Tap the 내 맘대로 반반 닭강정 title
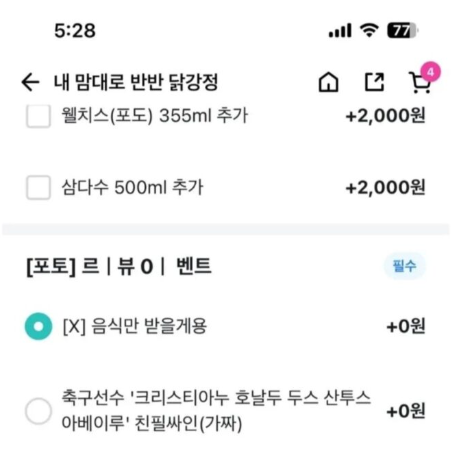 [136, 82]
